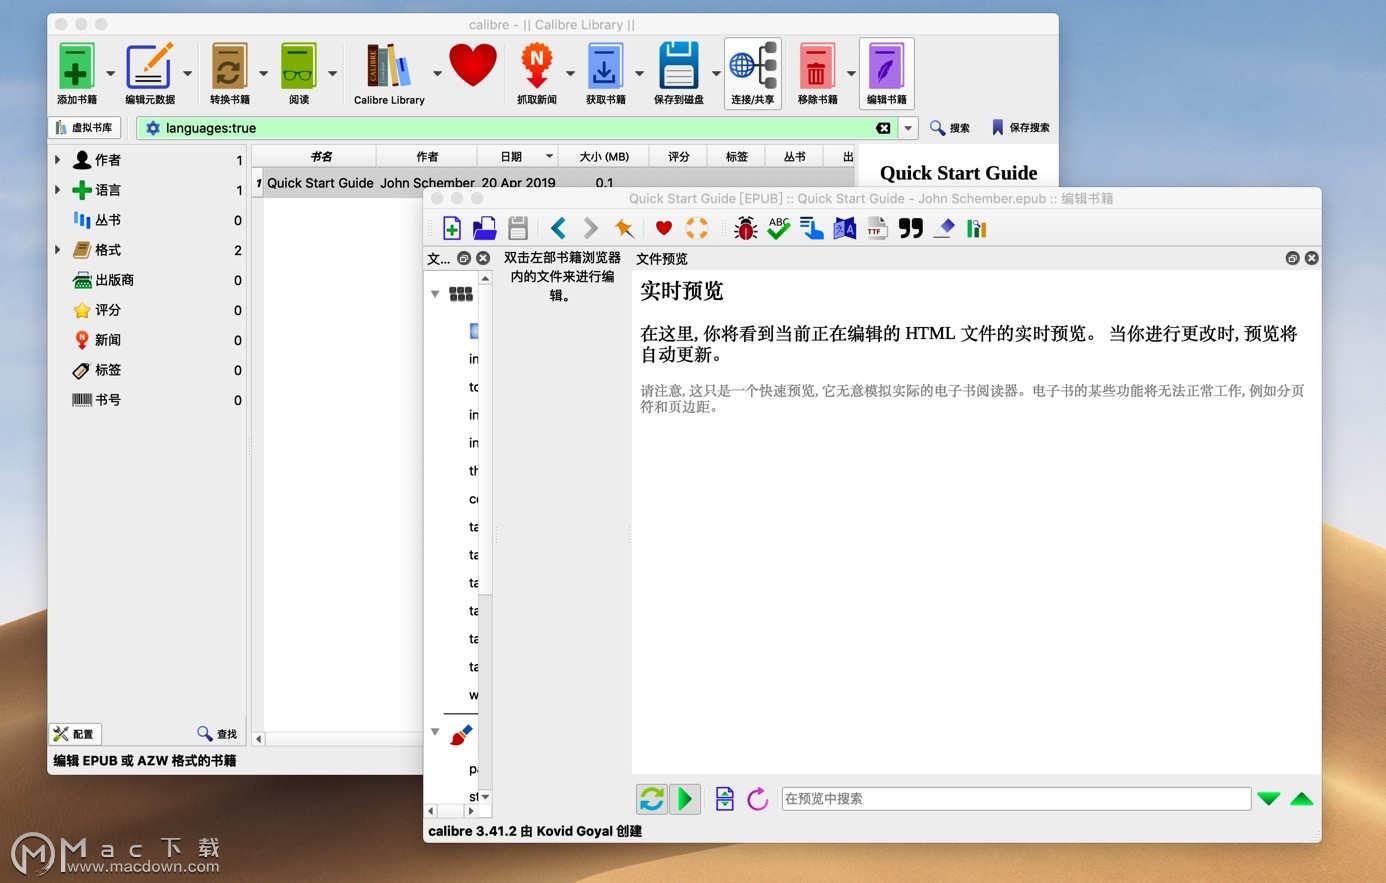The image size is (1386, 883).
Task: Click the red heart donate icon in main toolbar
Action: 473,66
